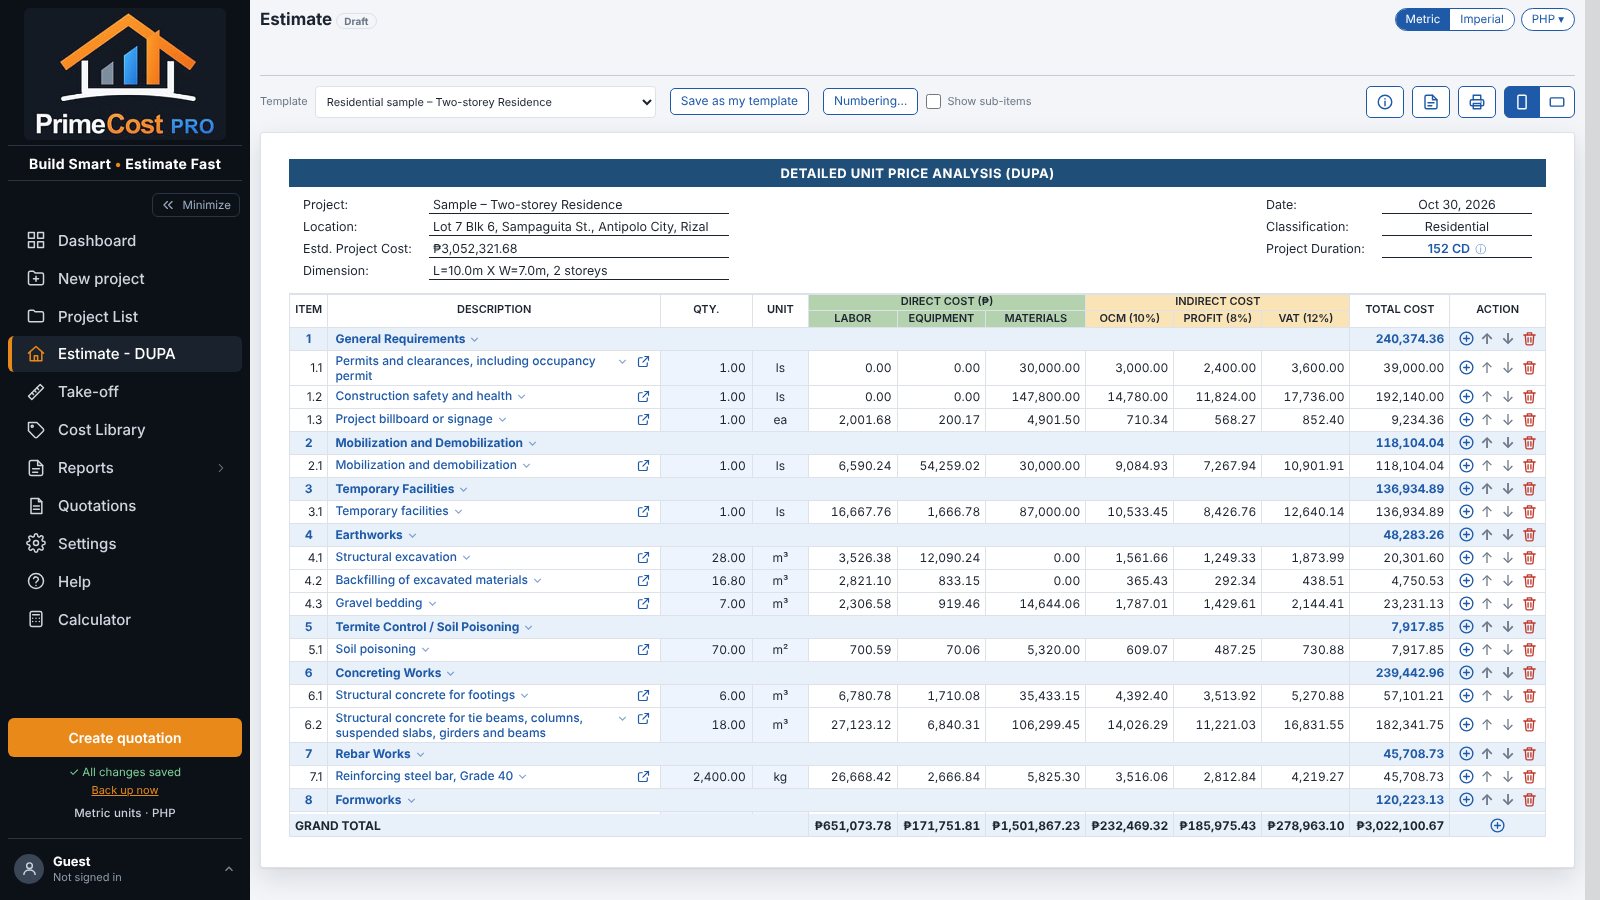The image size is (1600, 900).
Task: Collapse General Requirements section
Action: [x=474, y=340]
